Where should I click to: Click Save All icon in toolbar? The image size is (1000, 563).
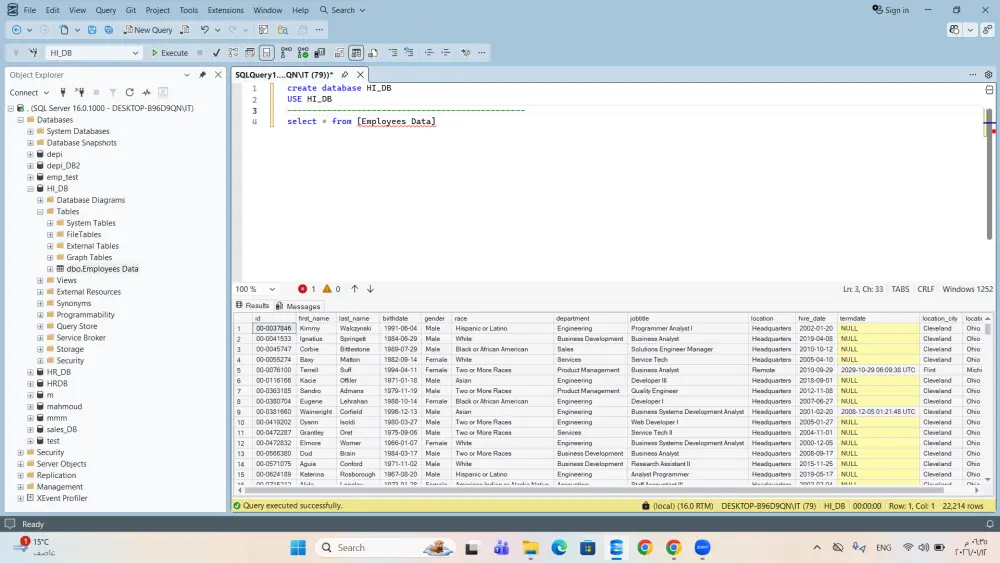point(109,29)
